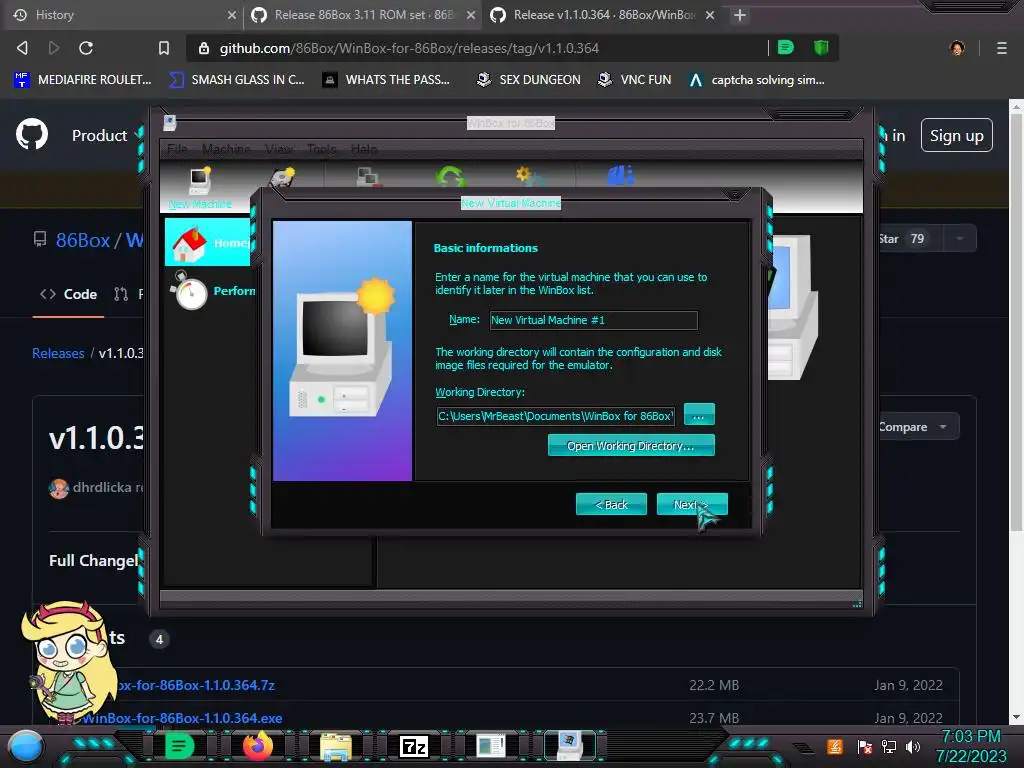Expand the Star button dropdown arrow
This screenshot has width=1024, height=768.
tap(959, 238)
